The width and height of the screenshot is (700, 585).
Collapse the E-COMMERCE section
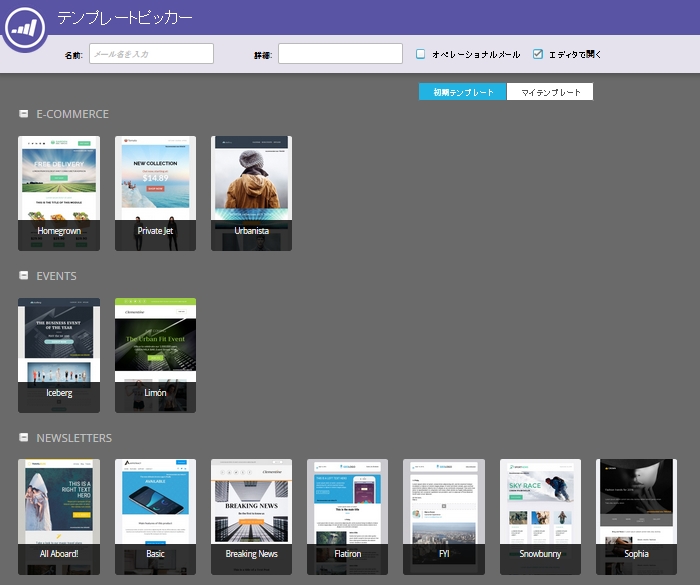[x=24, y=113]
